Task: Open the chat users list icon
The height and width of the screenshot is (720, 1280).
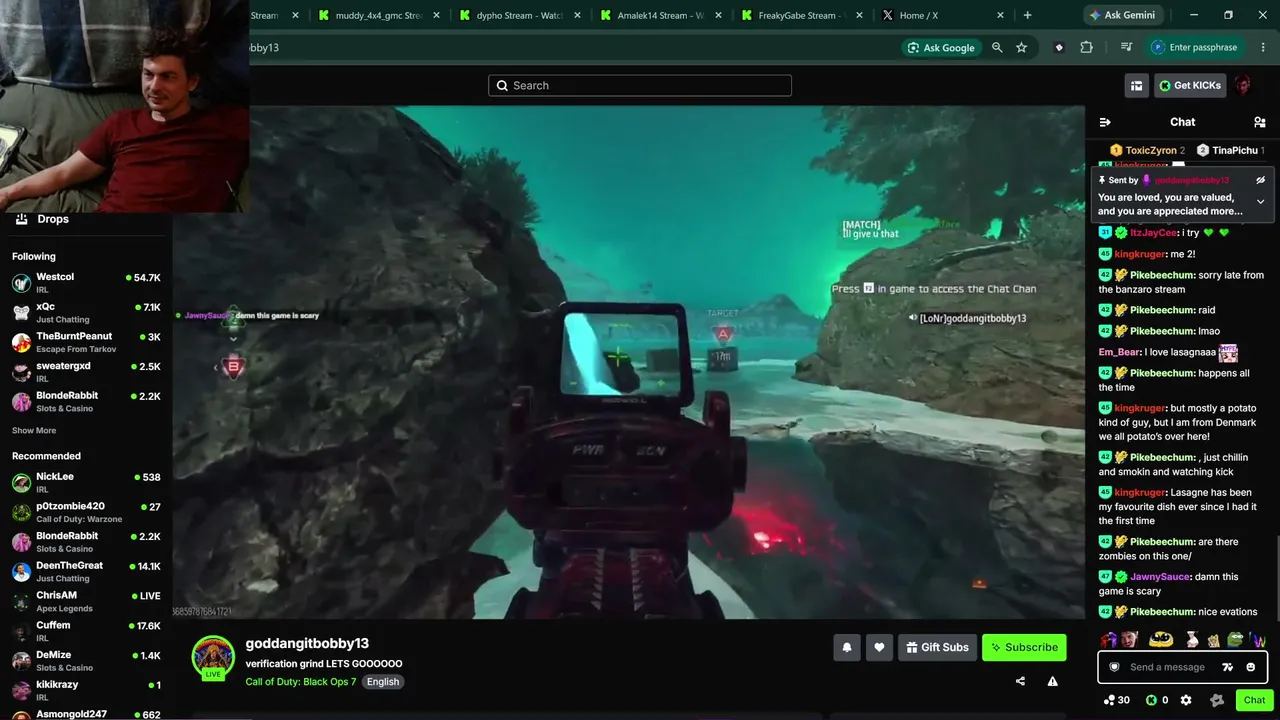Action: [1260, 122]
